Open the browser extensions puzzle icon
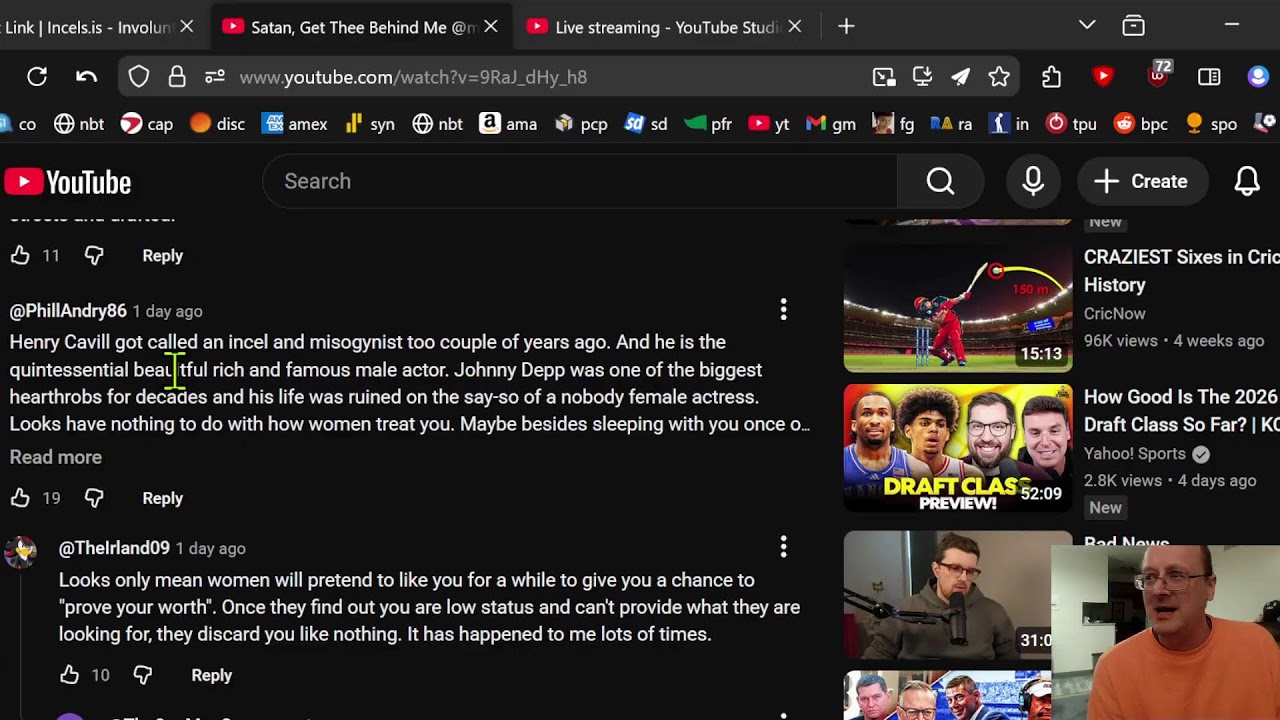 (1051, 77)
